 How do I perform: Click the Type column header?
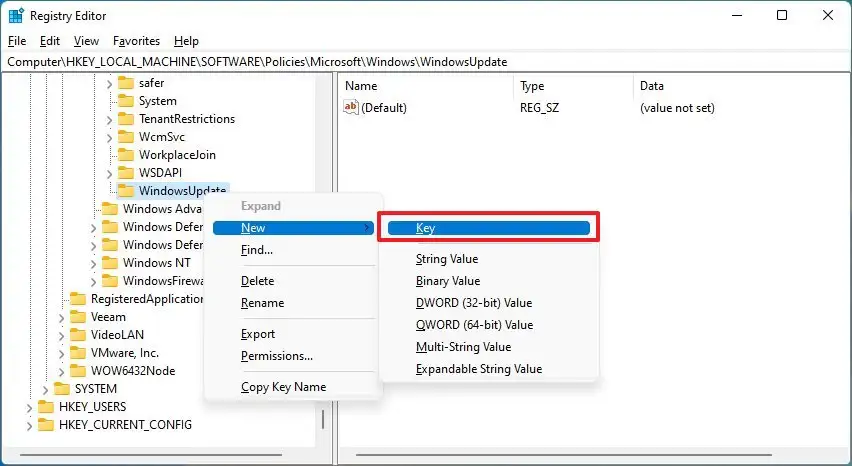tap(532, 87)
